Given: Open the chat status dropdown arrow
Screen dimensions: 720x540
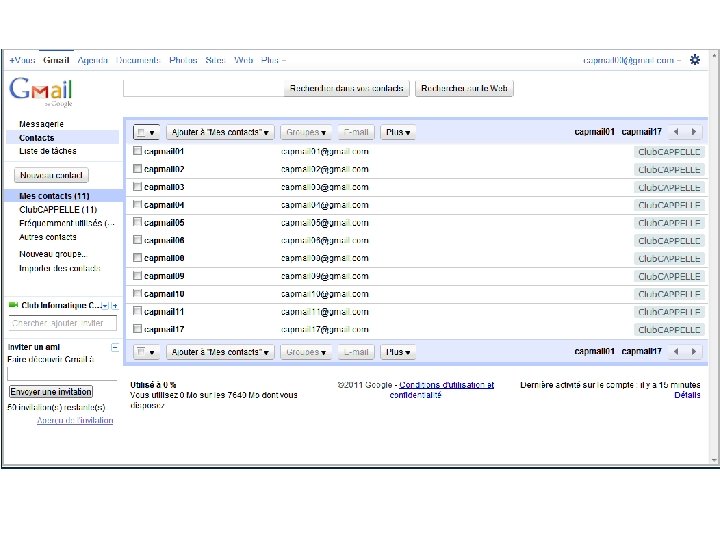Looking at the screenshot, I should [x=106, y=305].
